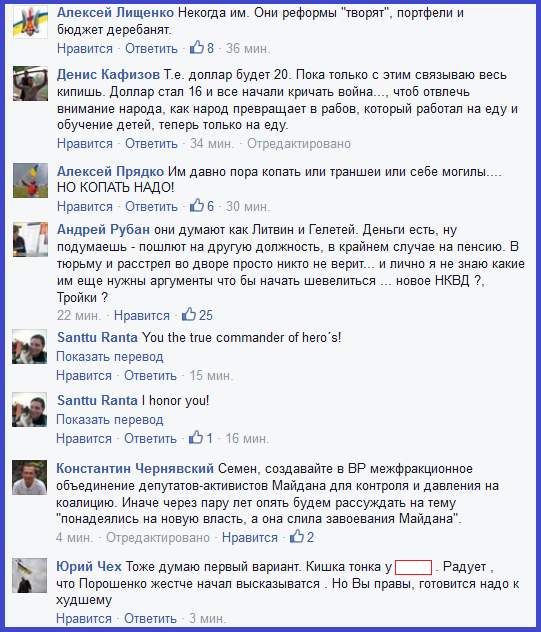This screenshot has height=632, width=541.
Task: Like Константин Чернявский's comment via Нравится
Action: 250,538
